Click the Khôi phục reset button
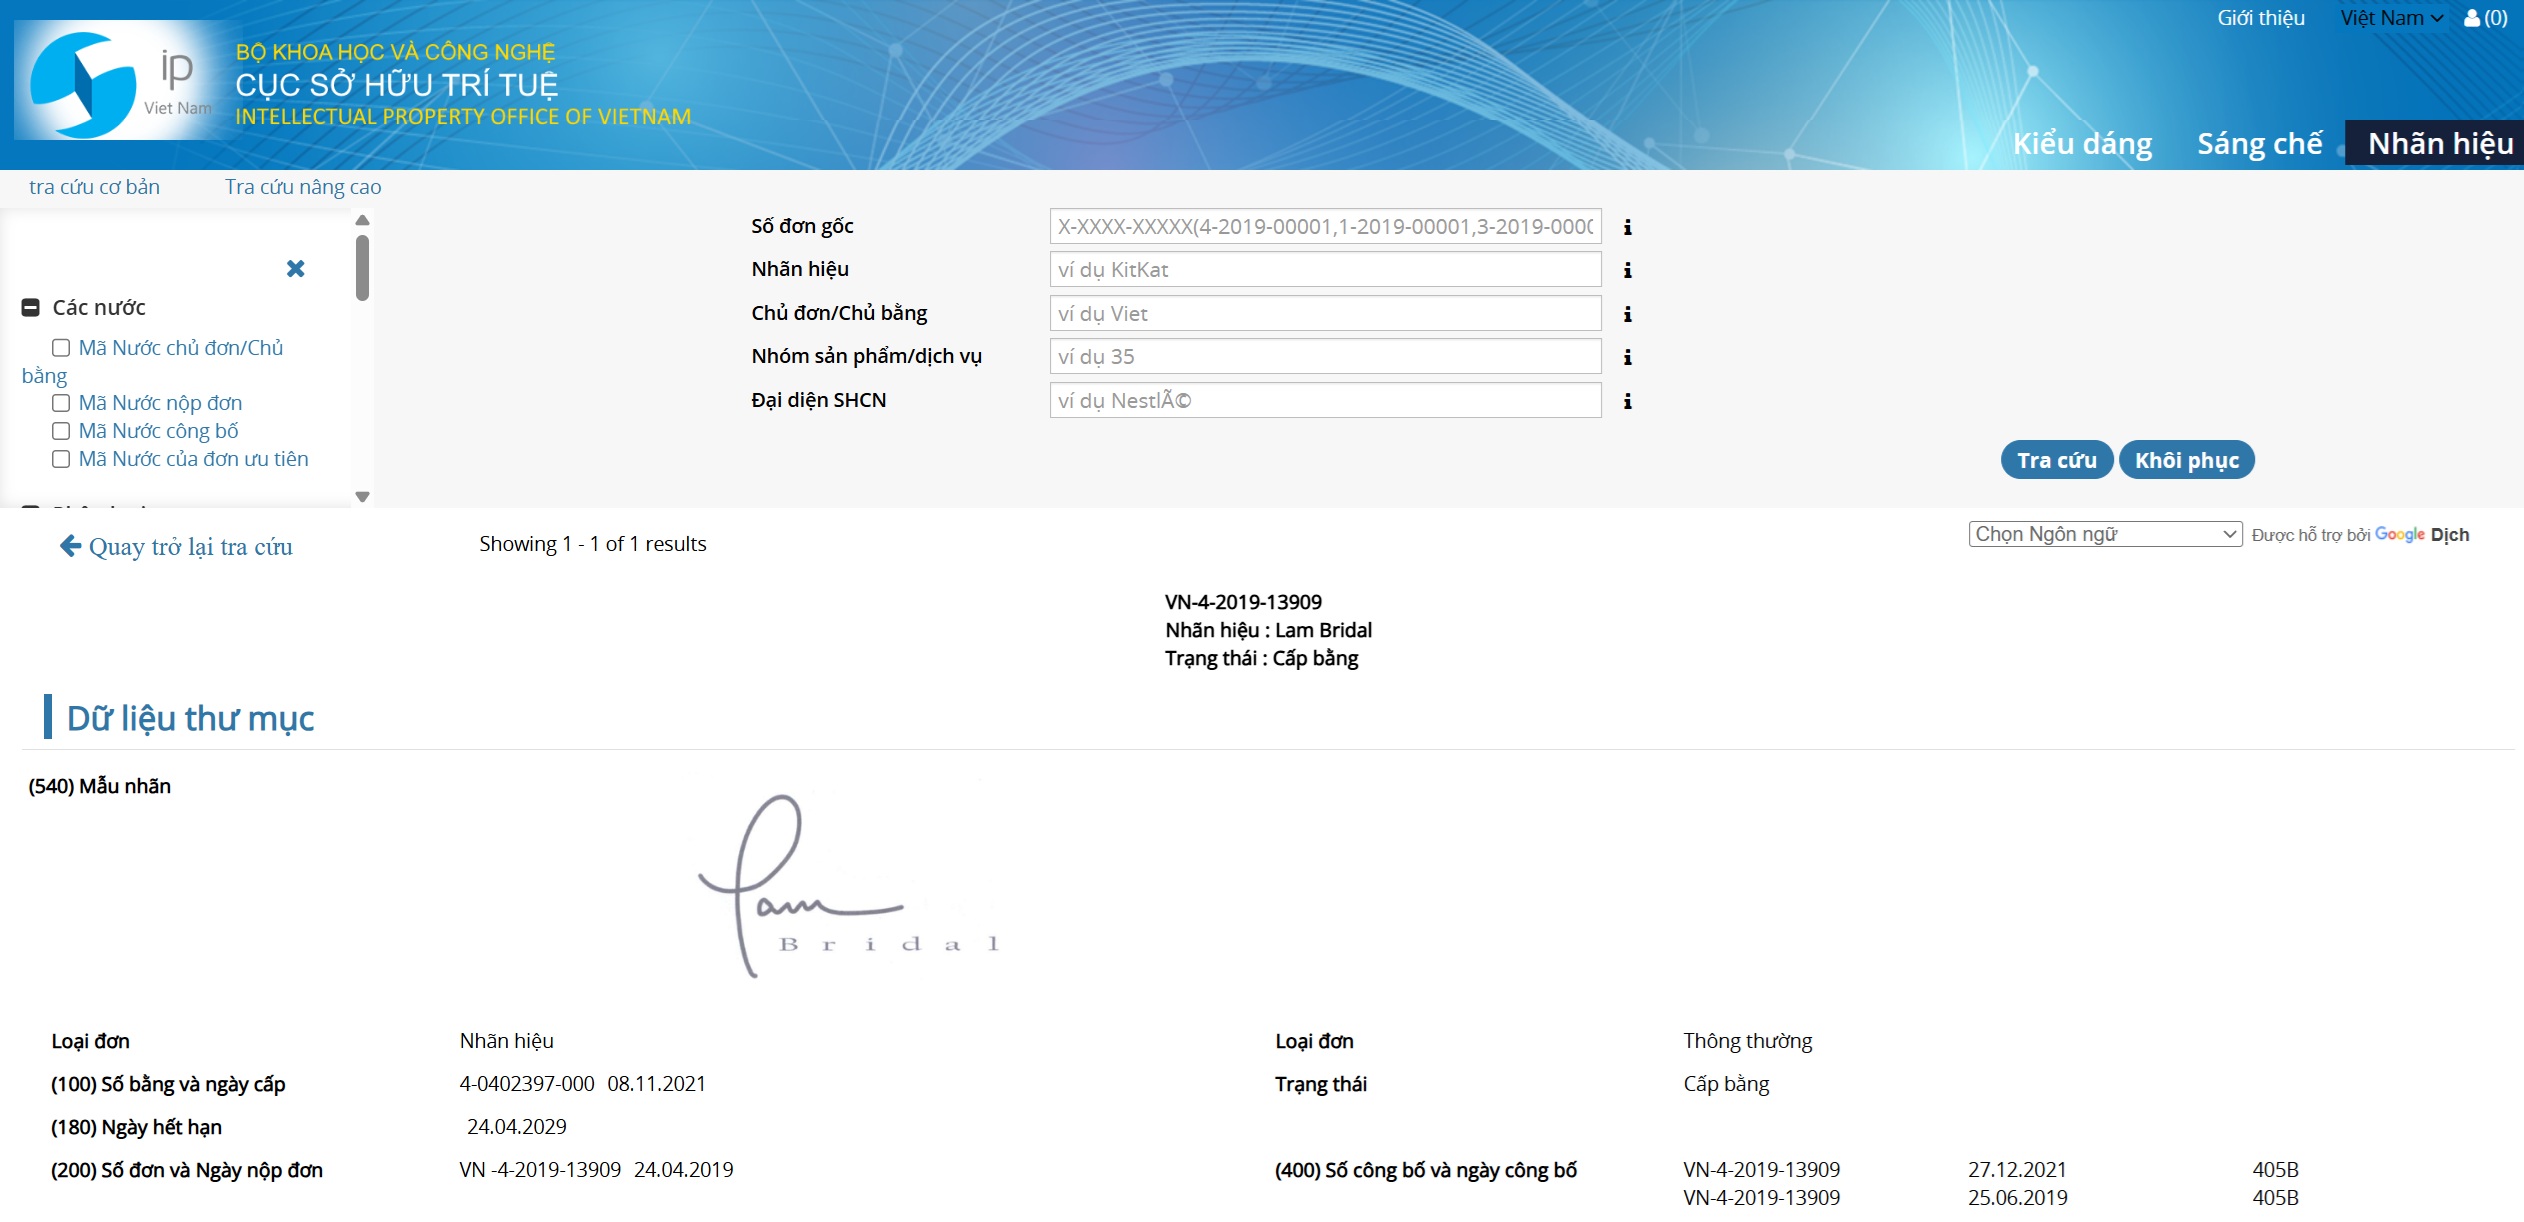 (x=2187, y=460)
